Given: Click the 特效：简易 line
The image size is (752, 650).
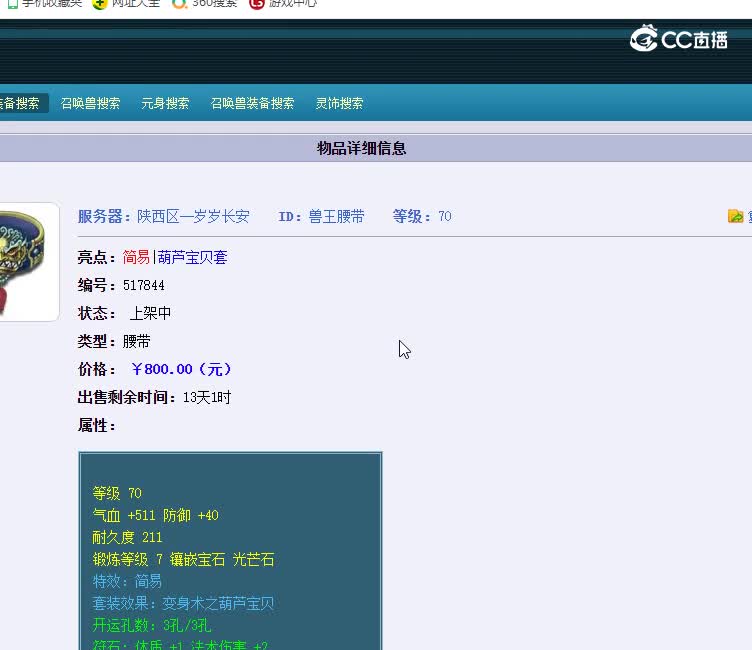Looking at the screenshot, I should (x=127, y=581).
